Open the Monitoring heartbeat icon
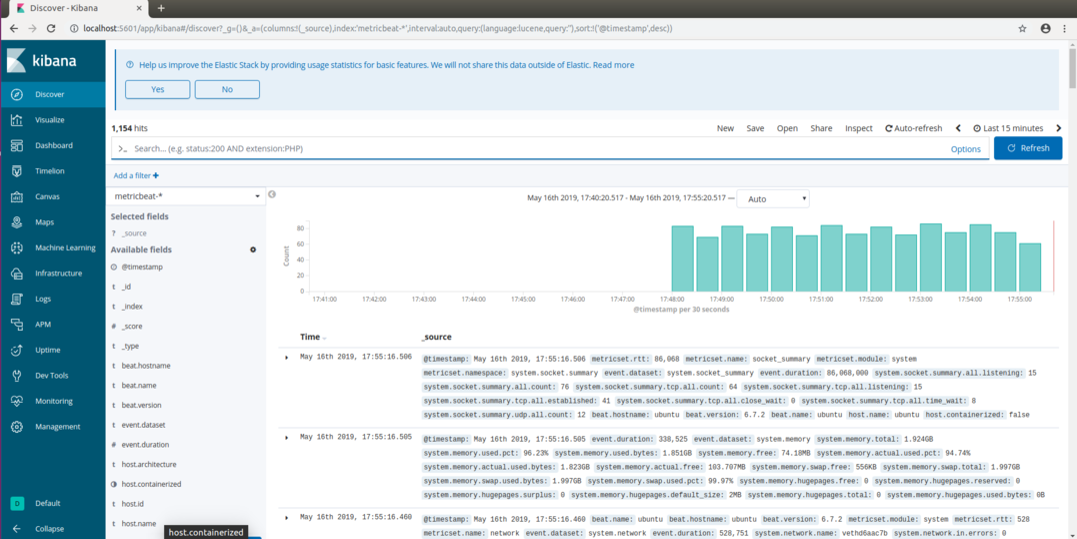1077x539 pixels. coord(17,401)
